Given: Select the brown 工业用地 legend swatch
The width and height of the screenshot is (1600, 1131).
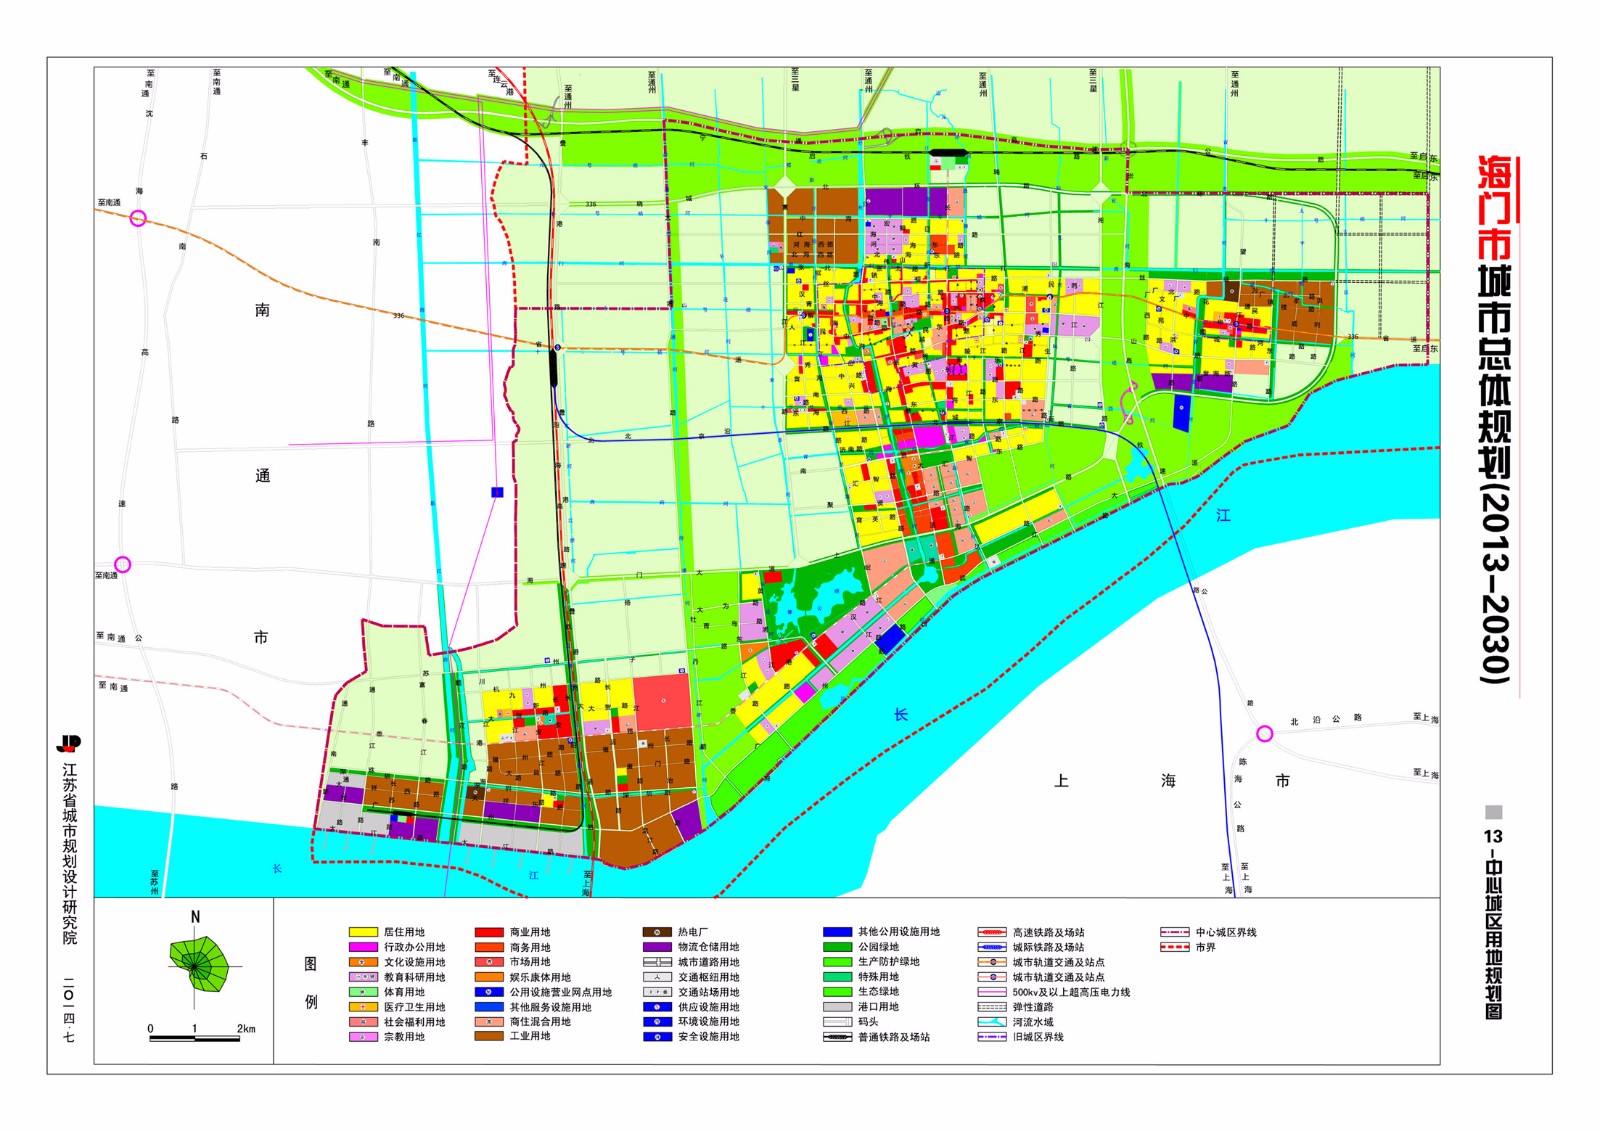Looking at the screenshot, I should pos(489,1037).
